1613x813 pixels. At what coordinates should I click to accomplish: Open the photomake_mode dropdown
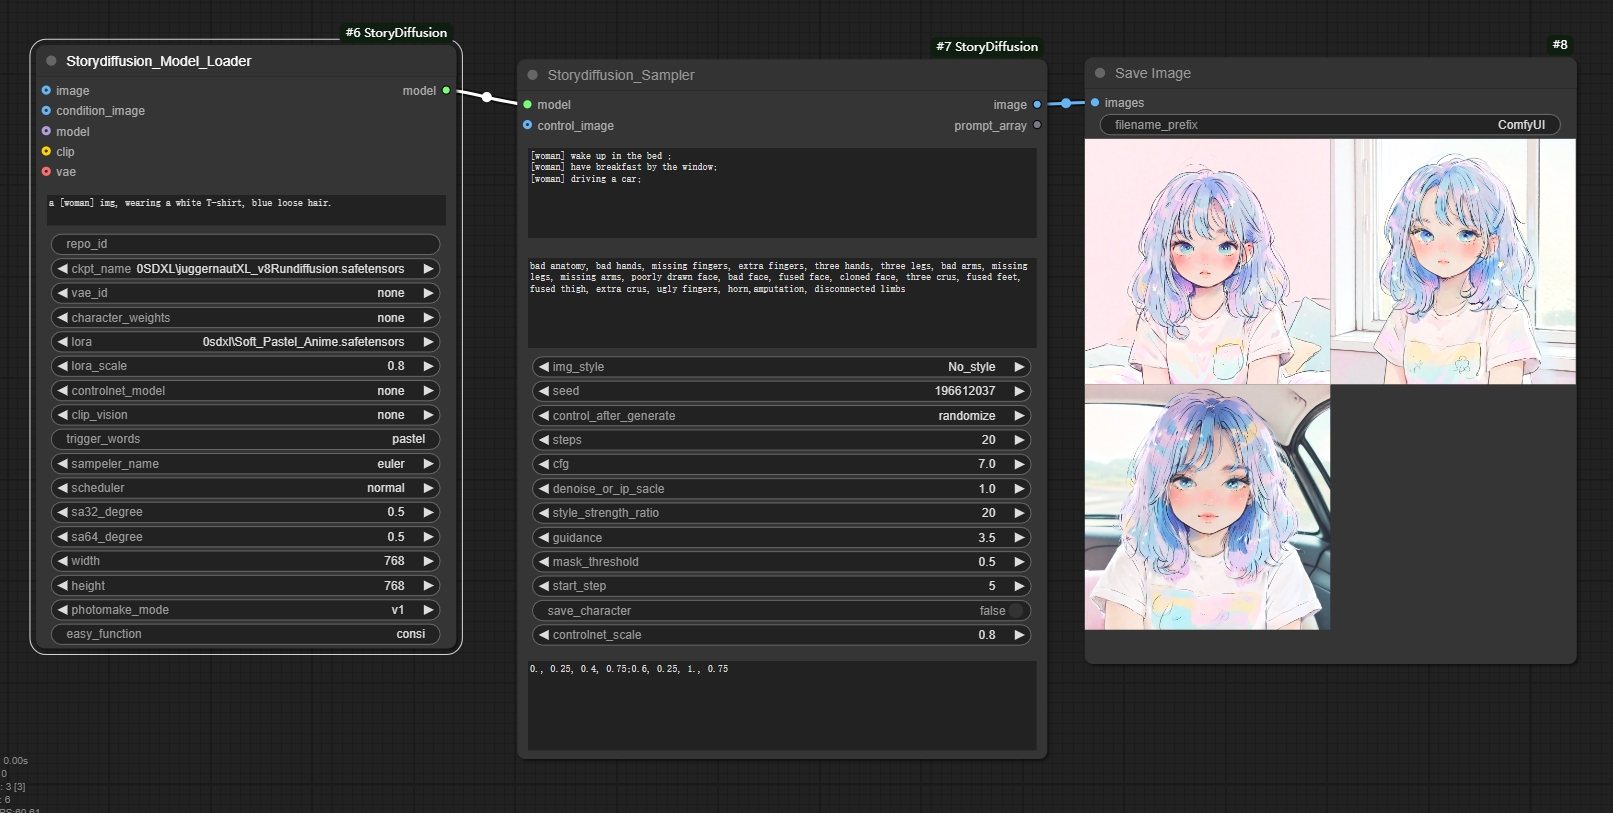click(x=245, y=610)
